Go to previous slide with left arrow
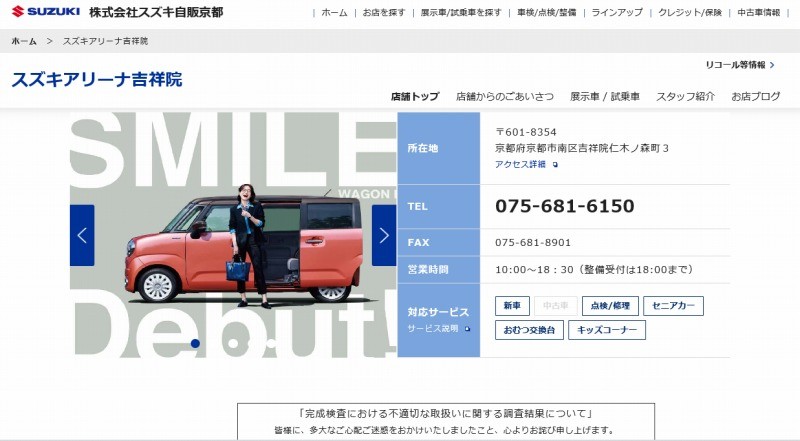 pyautogui.click(x=82, y=235)
